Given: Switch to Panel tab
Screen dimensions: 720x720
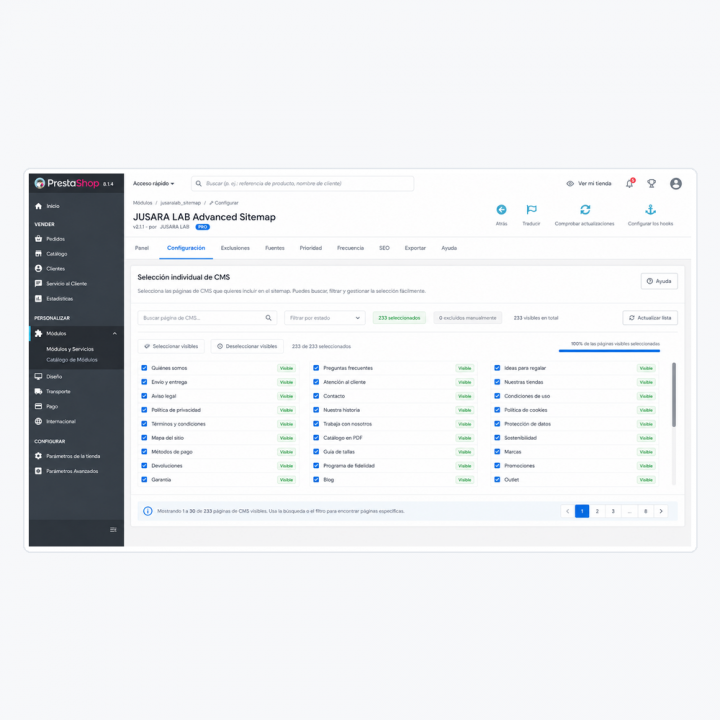Looking at the screenshot, I should 141,248.
